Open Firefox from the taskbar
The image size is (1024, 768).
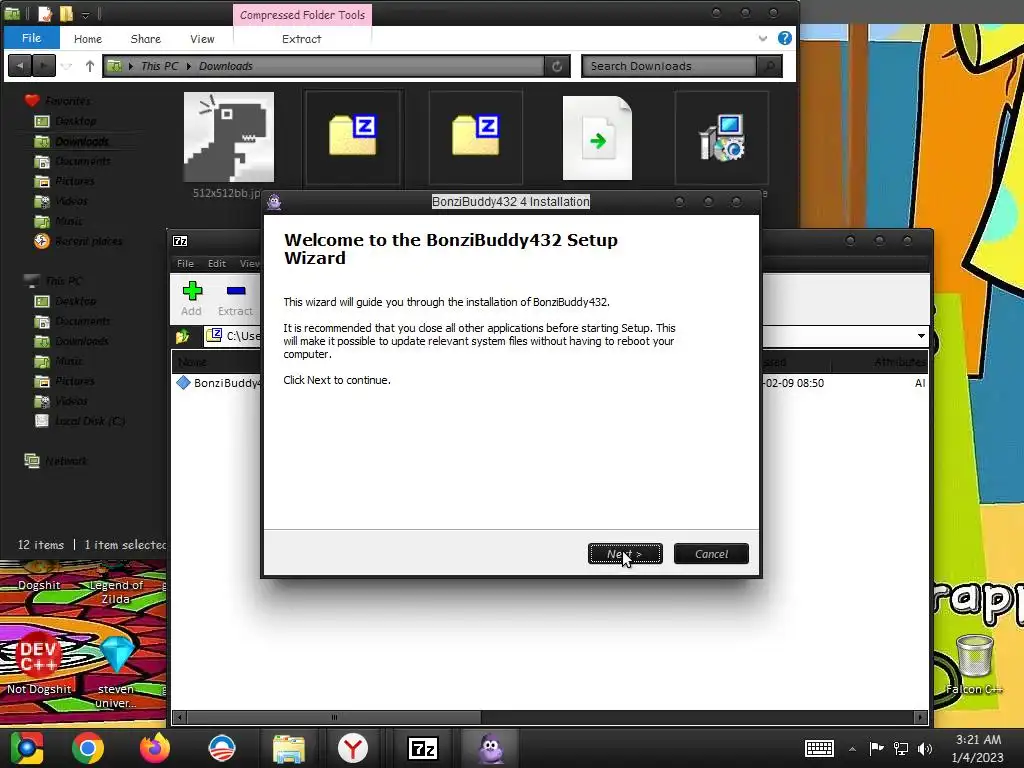(x=155, y=748)
